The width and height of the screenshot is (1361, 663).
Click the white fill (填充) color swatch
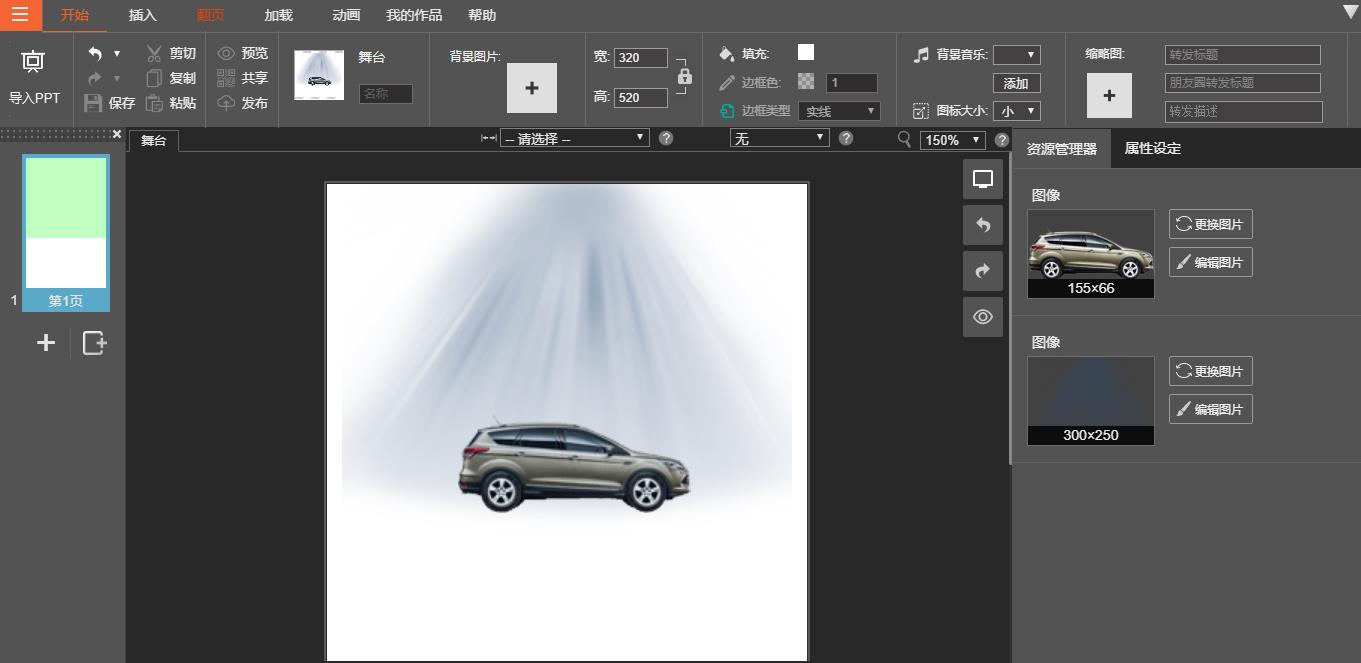[805, 53]
